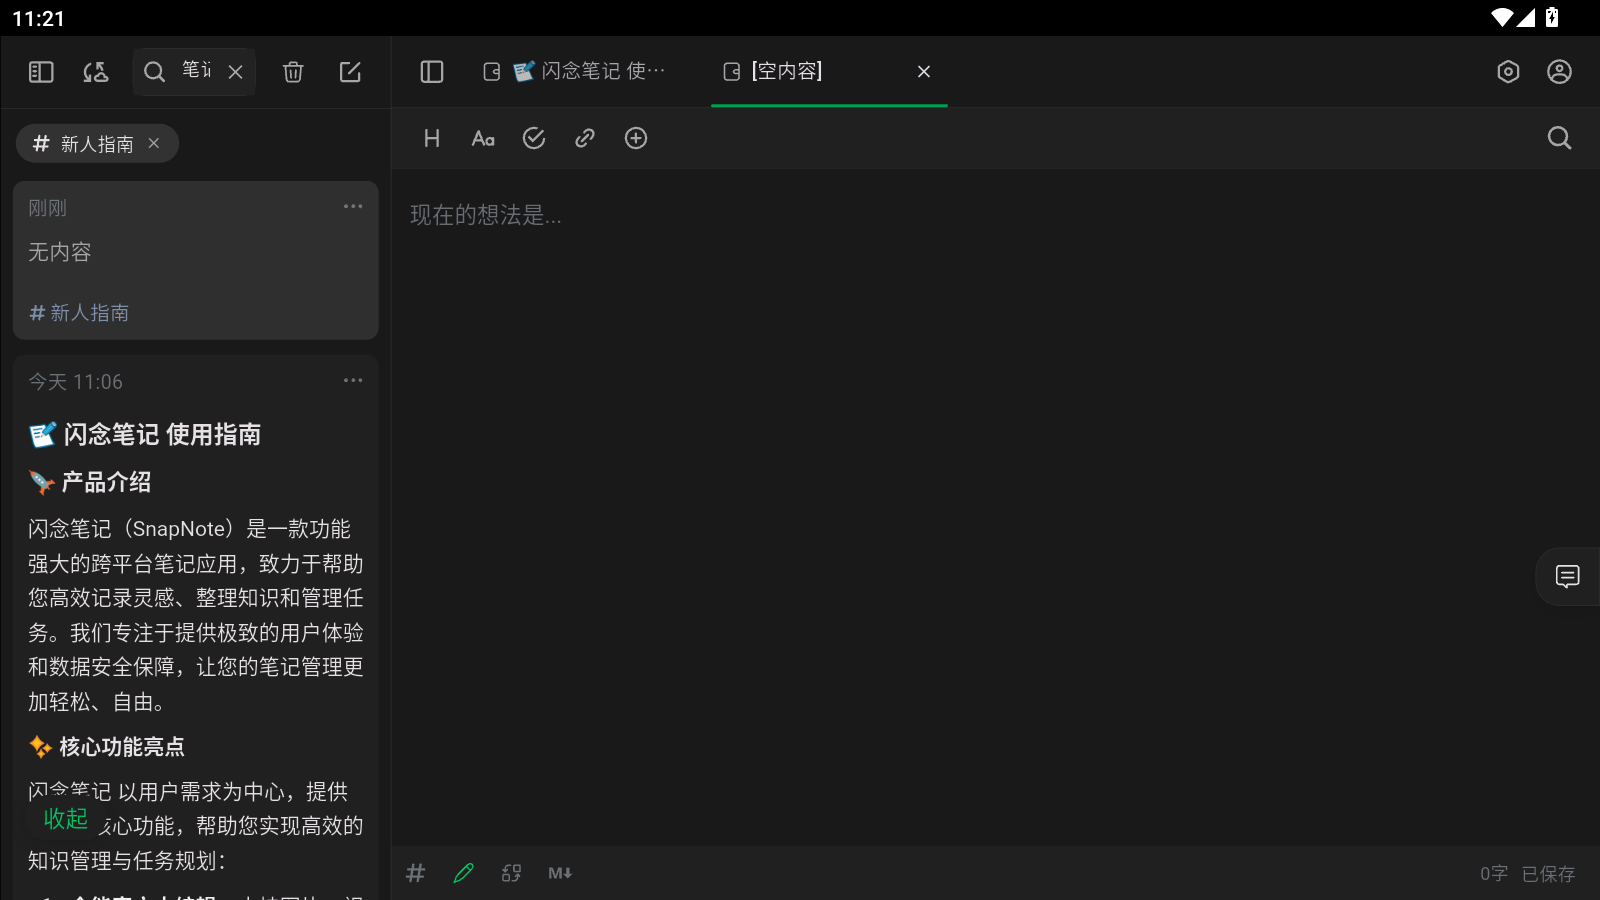The image size is (1600, 900).
Task: Collapse the guide using 收起 button
Action: tap(65, 818)
